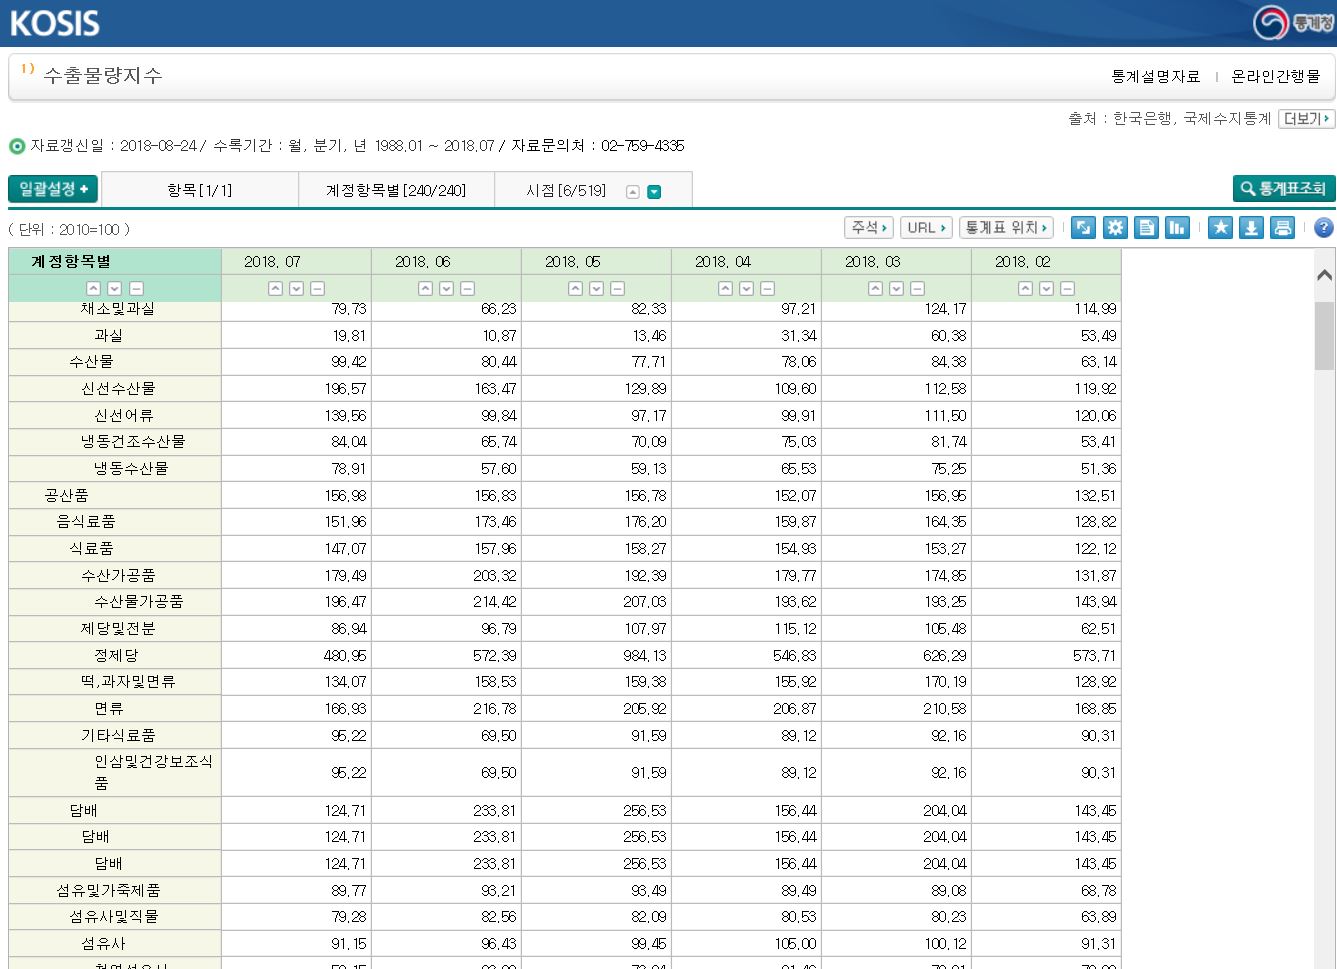Open the bar chart view icon
The width and height of the screenshot is (1337, 969).
(1178, 228)
